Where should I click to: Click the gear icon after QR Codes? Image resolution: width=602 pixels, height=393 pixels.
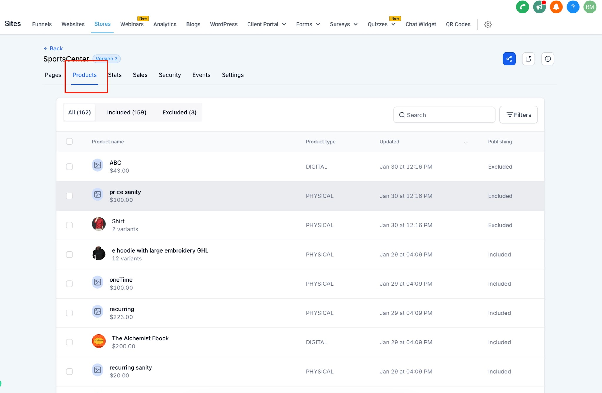point(488,24)
